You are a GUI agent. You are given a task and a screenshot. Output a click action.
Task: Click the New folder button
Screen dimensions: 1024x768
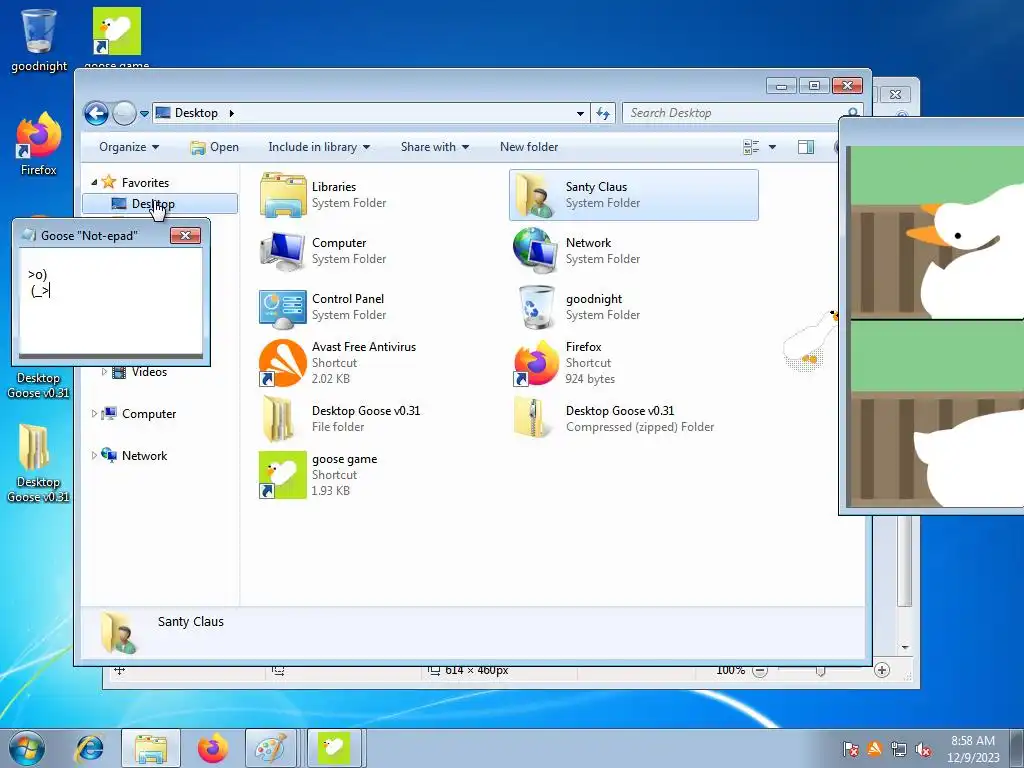point(529,147)
